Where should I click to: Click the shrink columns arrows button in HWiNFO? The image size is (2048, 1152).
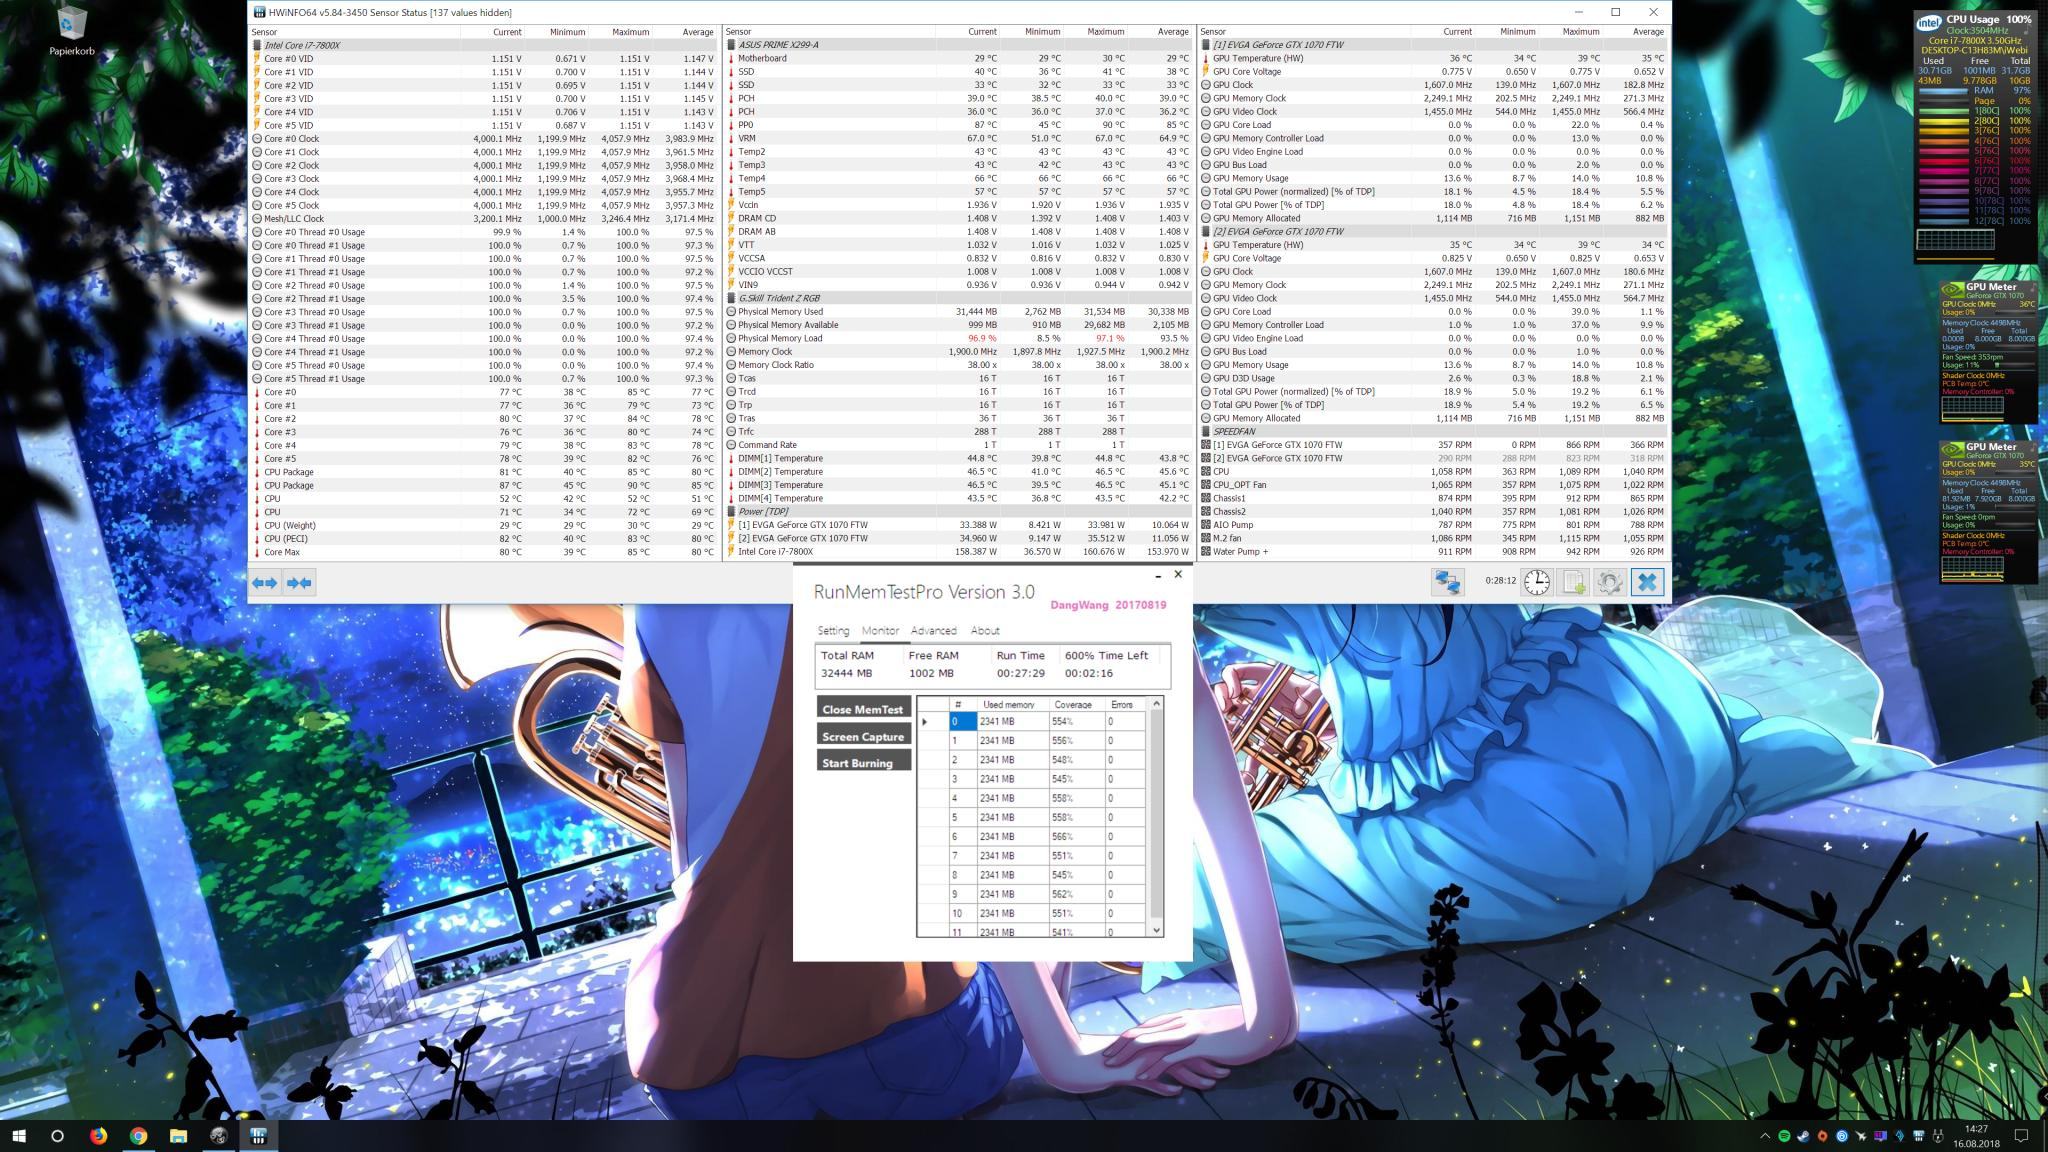tap(298, 582)
